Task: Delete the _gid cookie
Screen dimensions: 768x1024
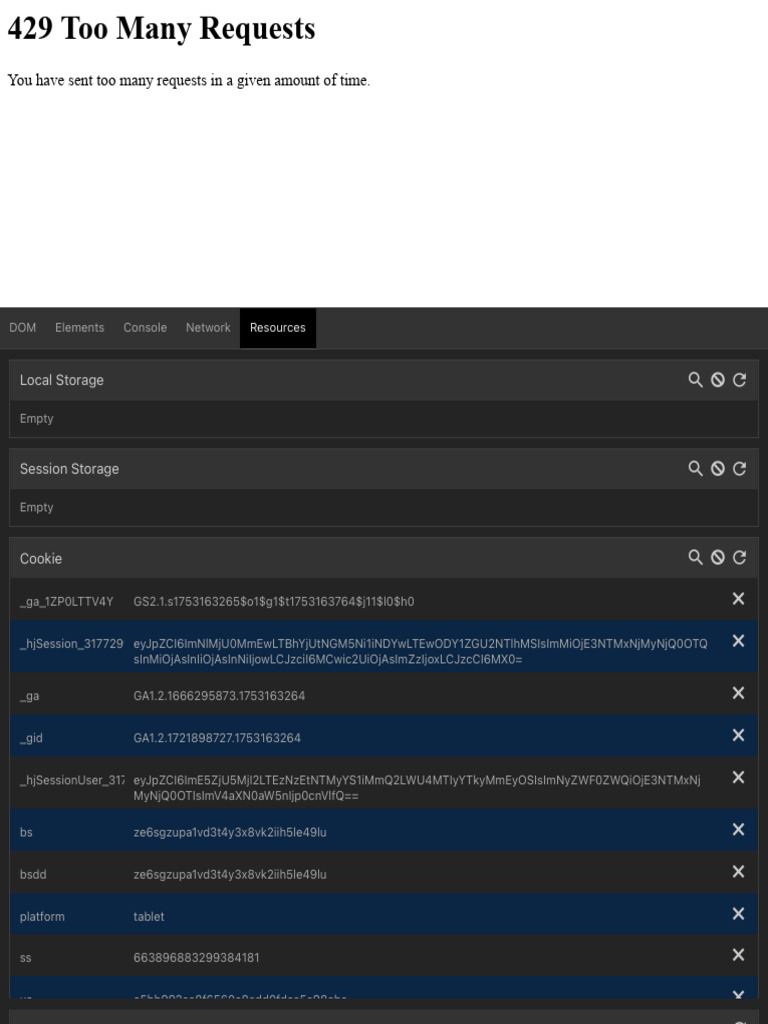Action: pos(739,735)
